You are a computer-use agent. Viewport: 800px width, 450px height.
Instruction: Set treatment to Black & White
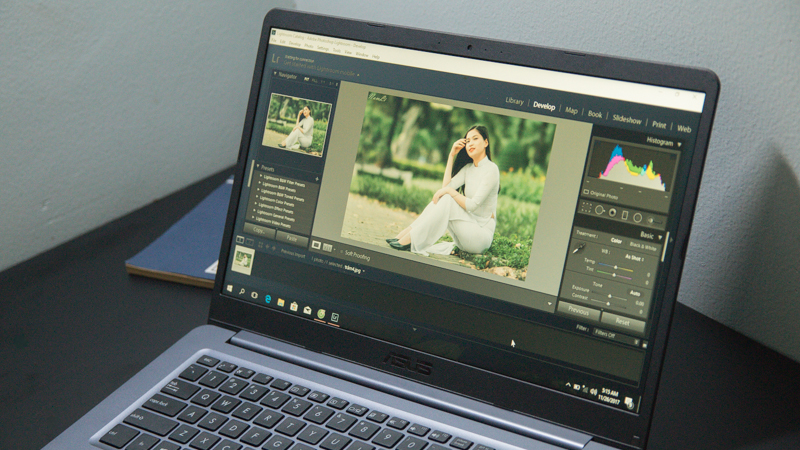pyautogui.click(x=643, y=246)
